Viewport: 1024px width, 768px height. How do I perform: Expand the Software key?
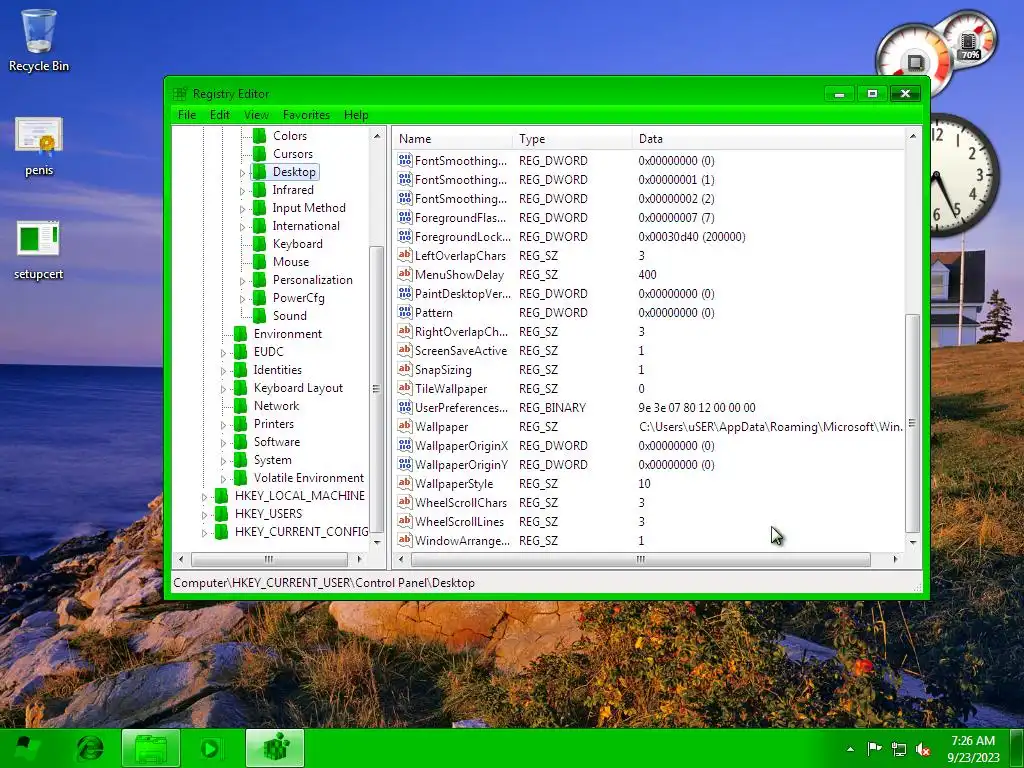pyautogui.click(x=223, y=443)
